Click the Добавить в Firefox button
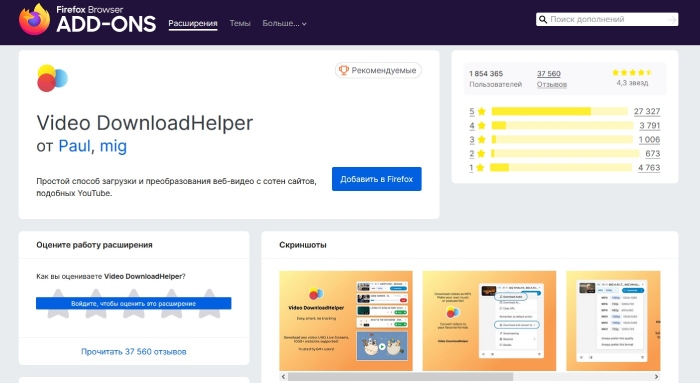Viewport: 700px width, 383px height. pos(376,179)
